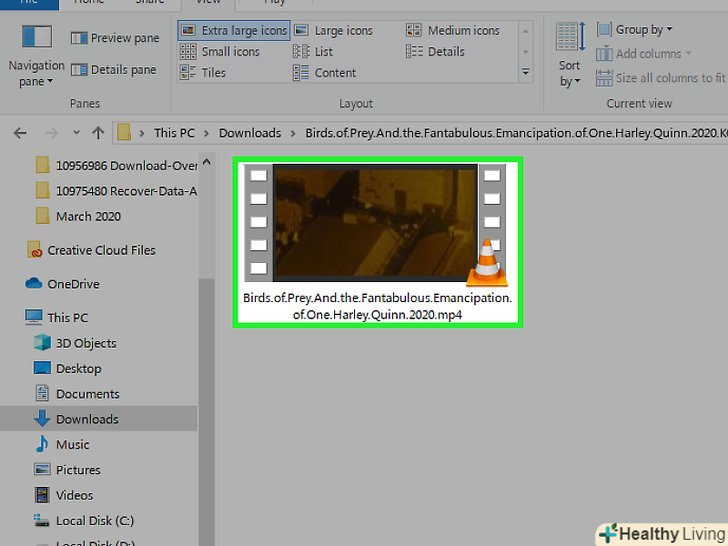Click Size all columns to fit
Image resolution: width=728 pixels, height=546 pixels.
[661, 78]
